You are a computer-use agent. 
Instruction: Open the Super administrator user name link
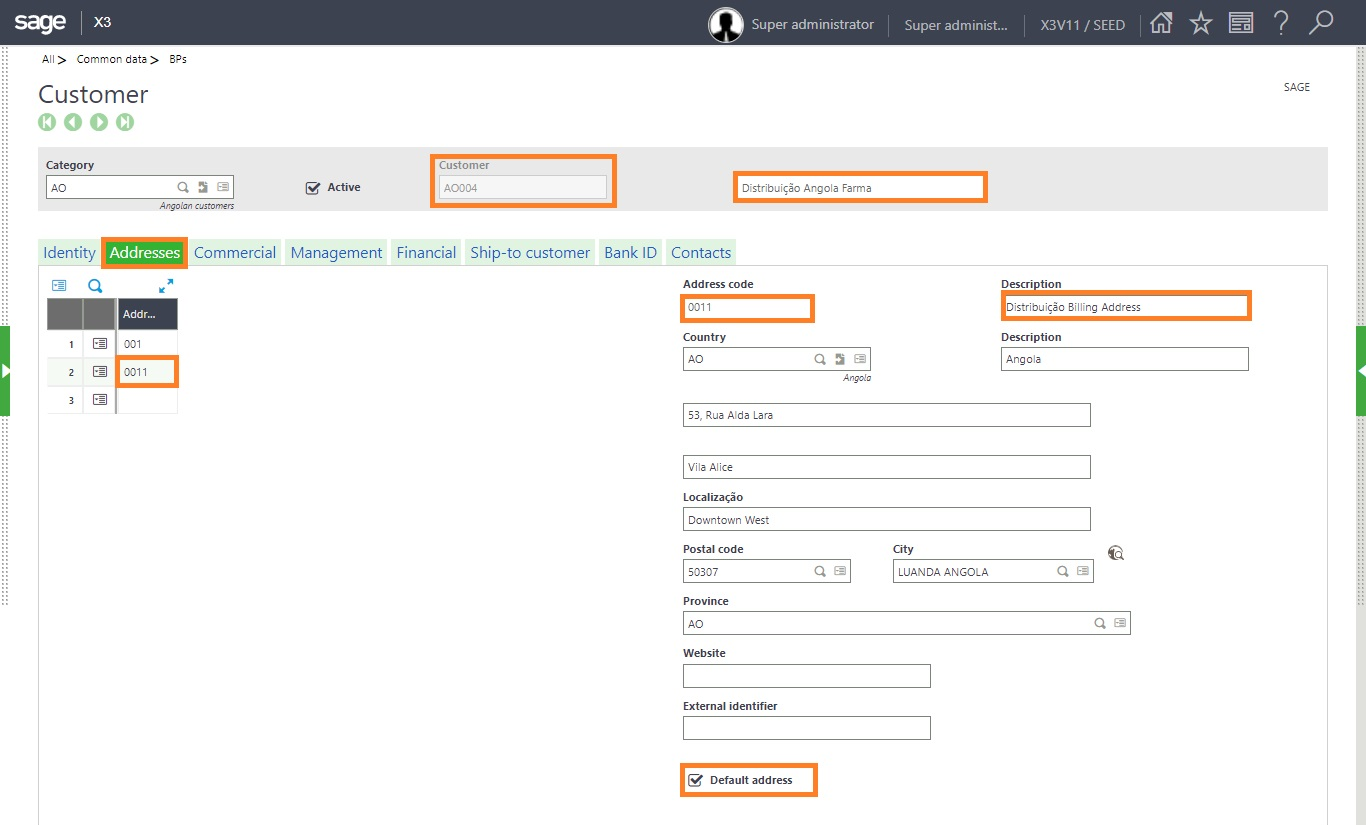coord(813,24)
